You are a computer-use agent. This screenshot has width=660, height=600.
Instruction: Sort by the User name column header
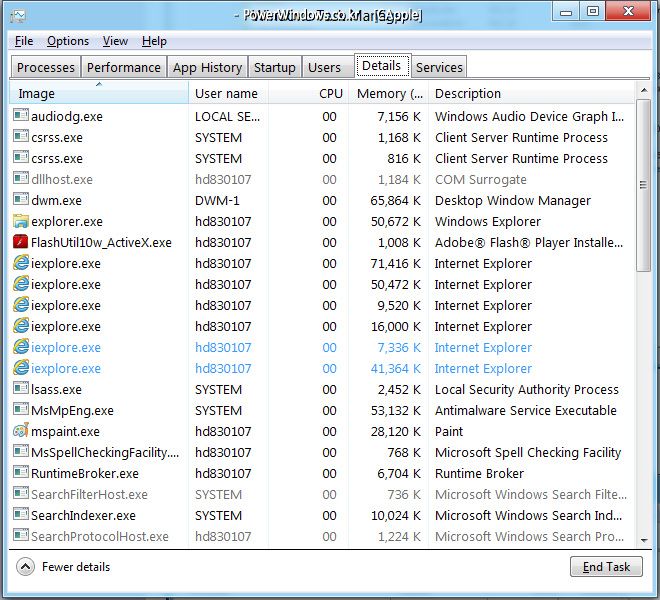click(229, 93)
